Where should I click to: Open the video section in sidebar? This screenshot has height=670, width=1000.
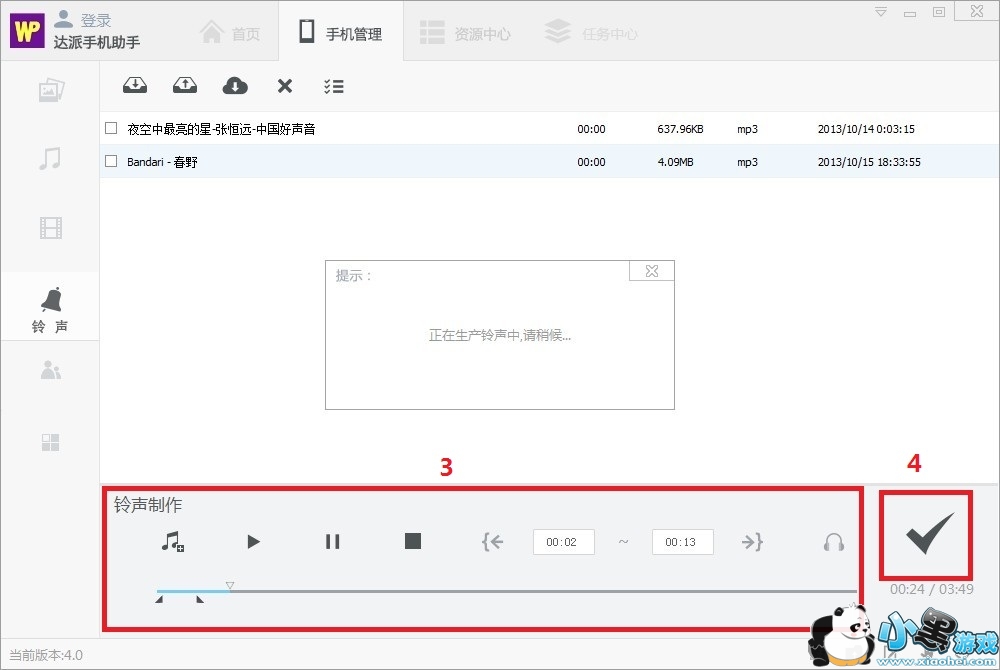pos(50,228)
